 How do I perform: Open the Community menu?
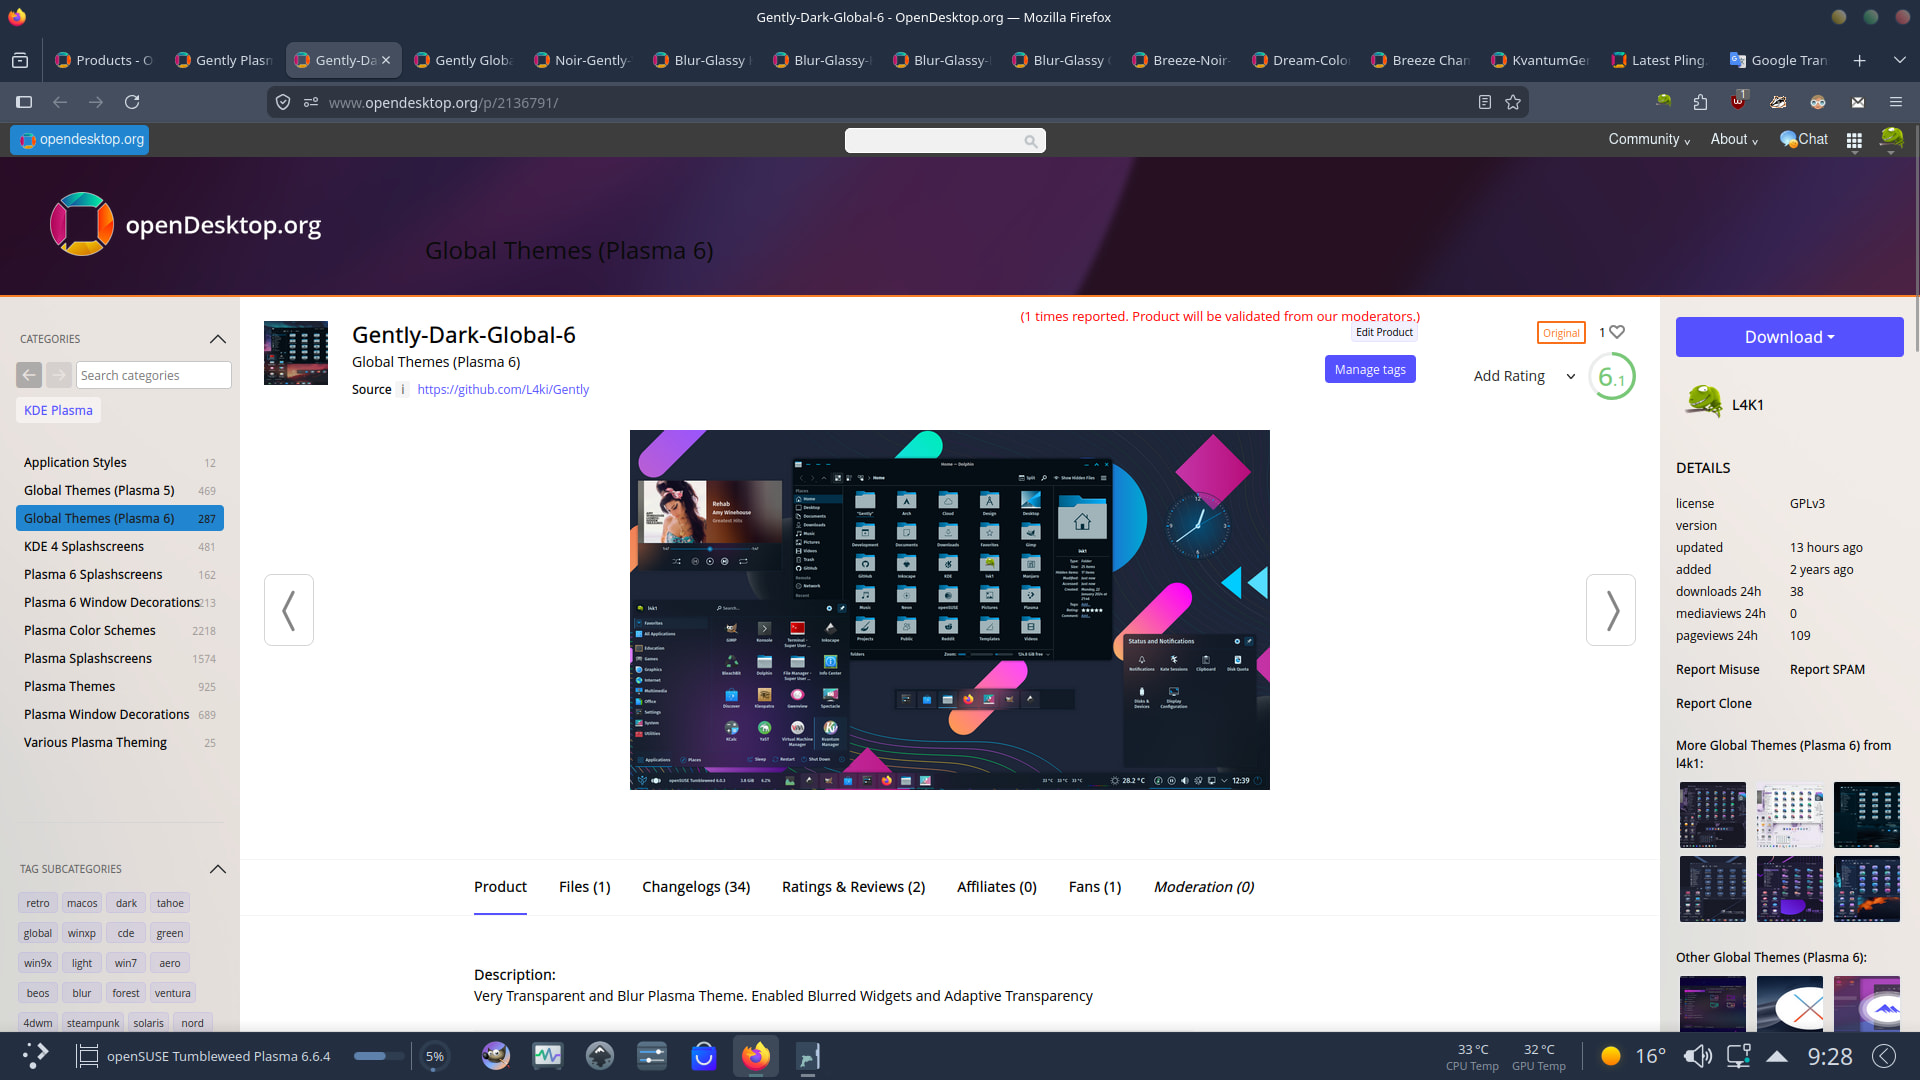pos(1648,140)
